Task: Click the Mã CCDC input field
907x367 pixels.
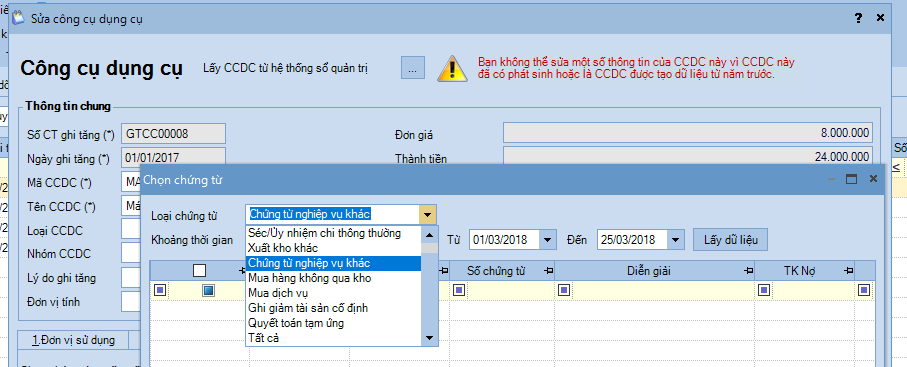Action: click(x=131, y=183)
